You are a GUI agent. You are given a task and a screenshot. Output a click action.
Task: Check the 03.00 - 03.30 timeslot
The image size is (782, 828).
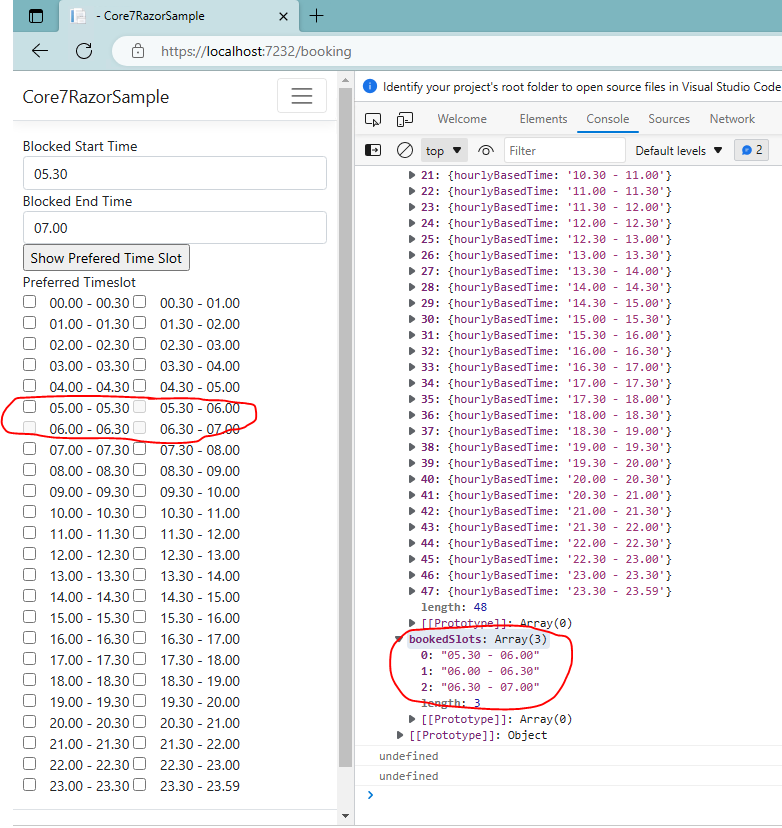coord(30,365)
